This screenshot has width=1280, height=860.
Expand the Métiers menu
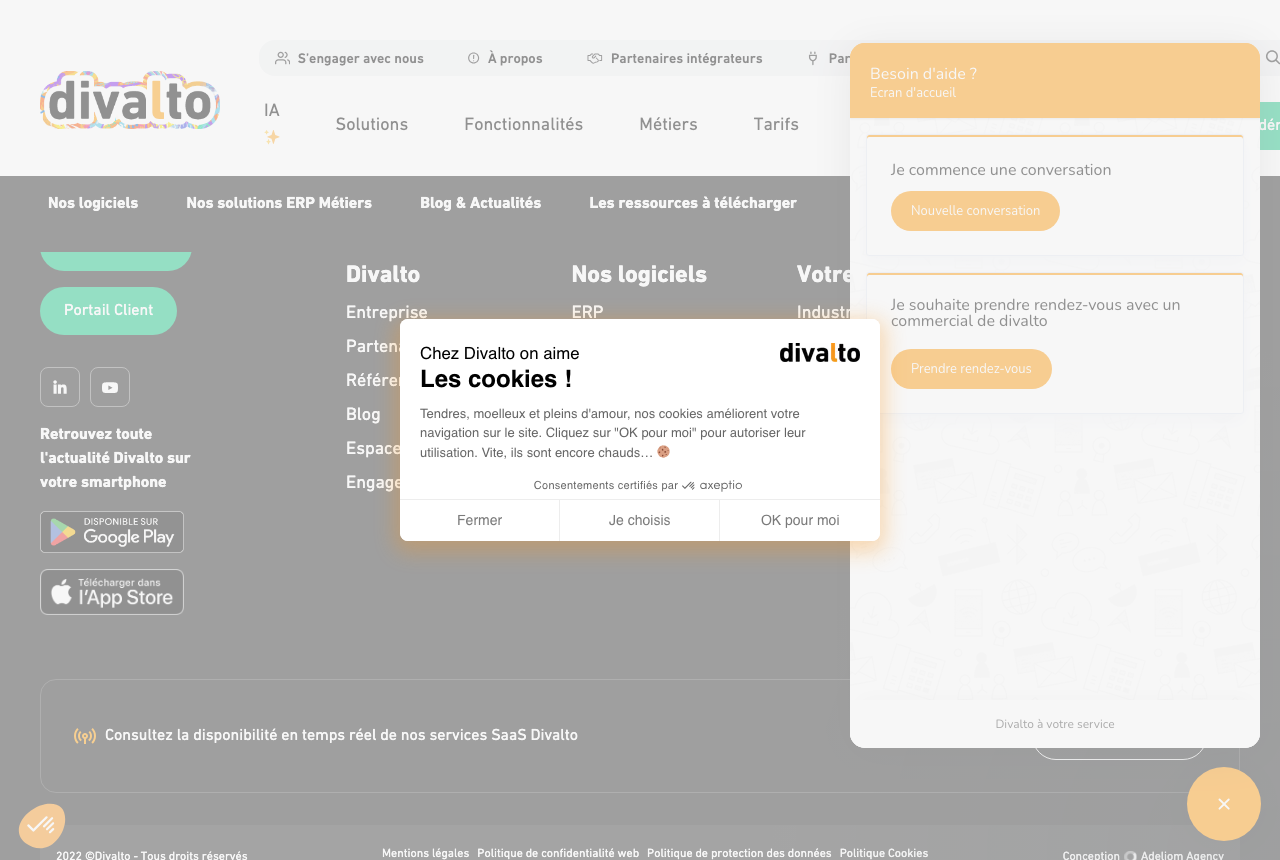point(669,125)
